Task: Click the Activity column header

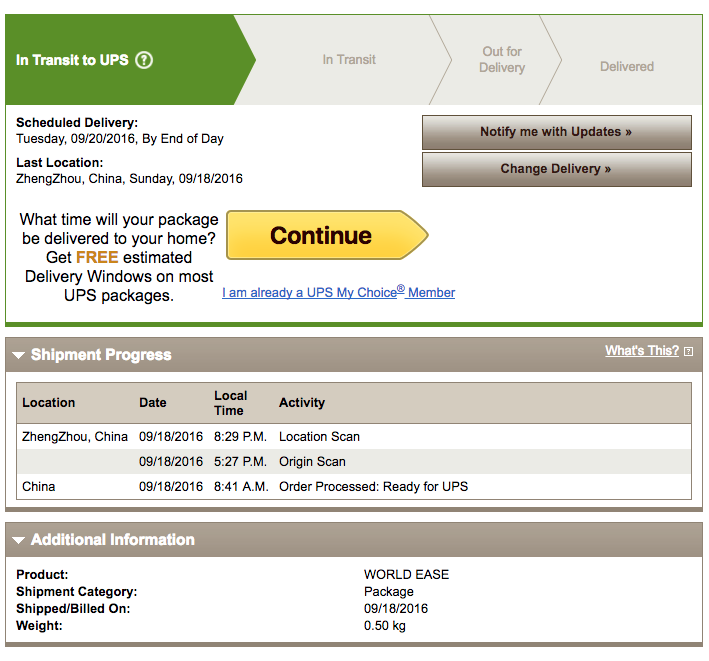Action: (302, 402)
